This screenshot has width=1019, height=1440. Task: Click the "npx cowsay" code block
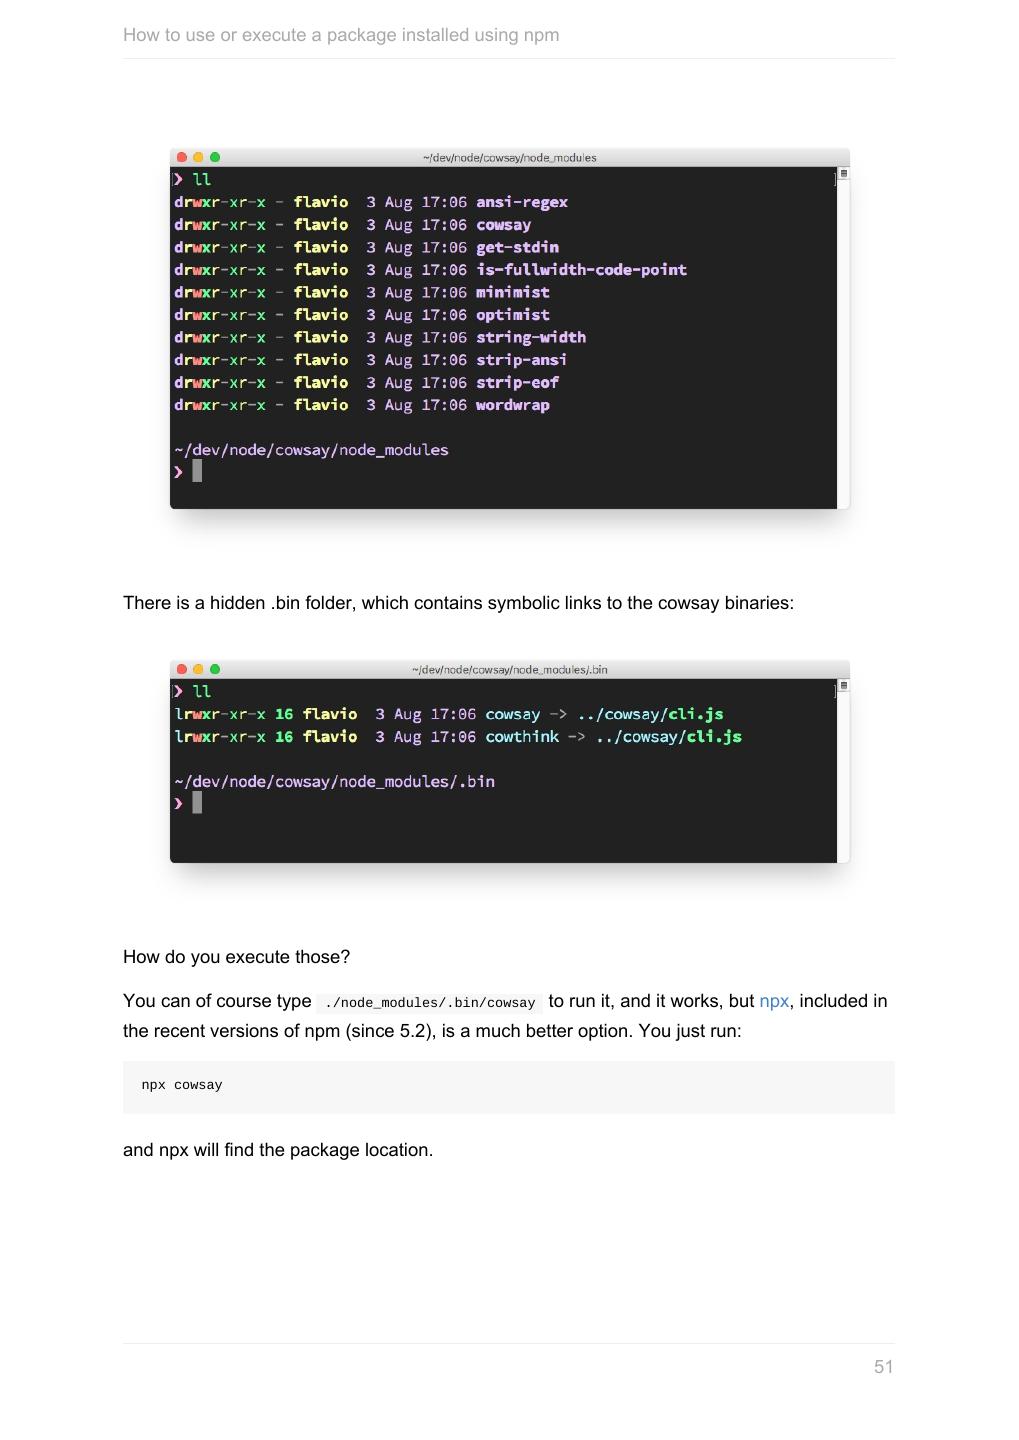pos(508,1086)
